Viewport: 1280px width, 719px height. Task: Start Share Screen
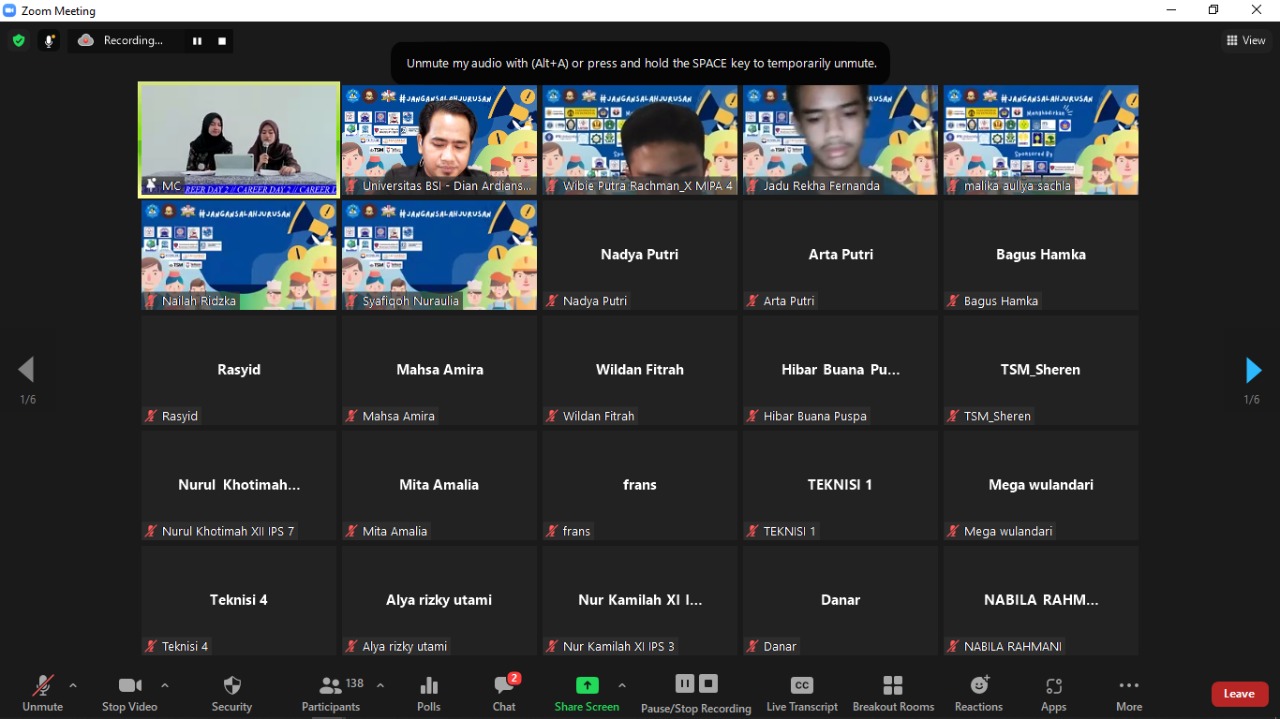point(587,693)
